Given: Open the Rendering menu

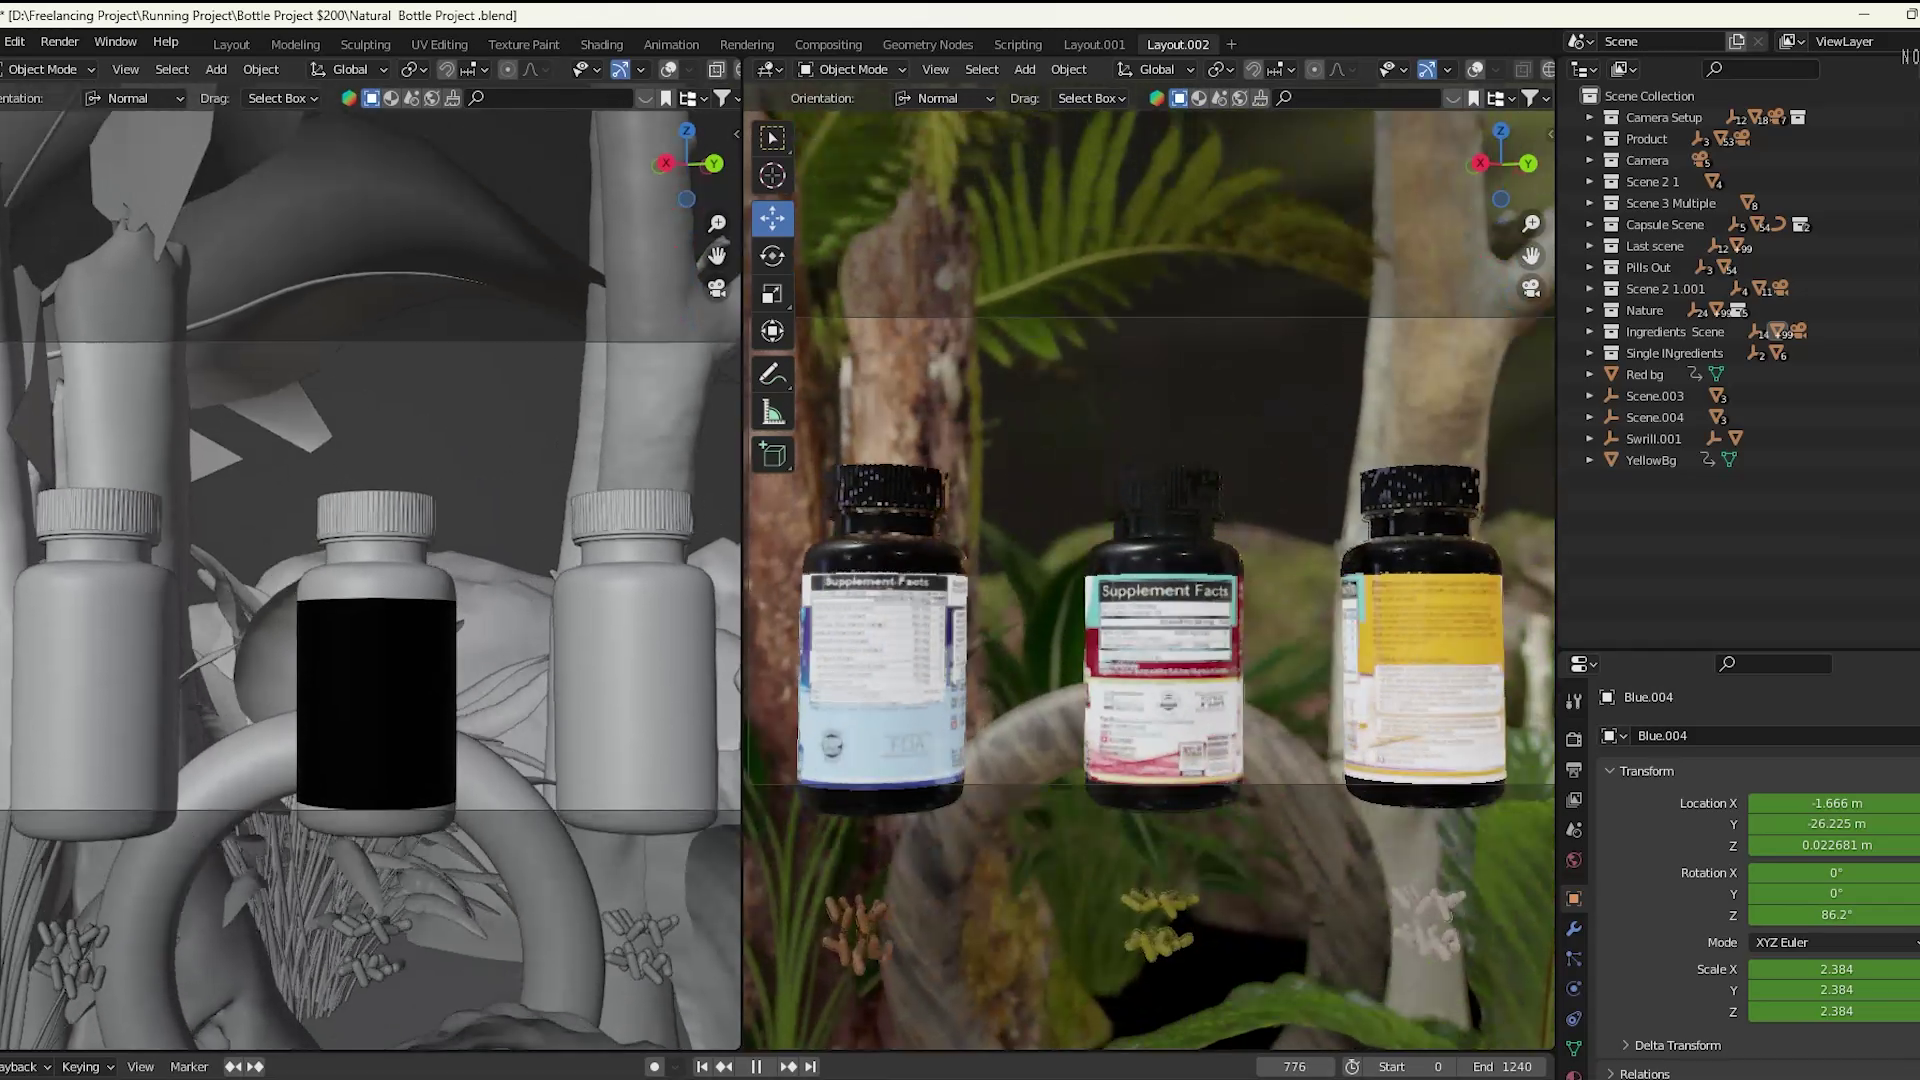Looking at the screenshot, I should tap(747, 44).
